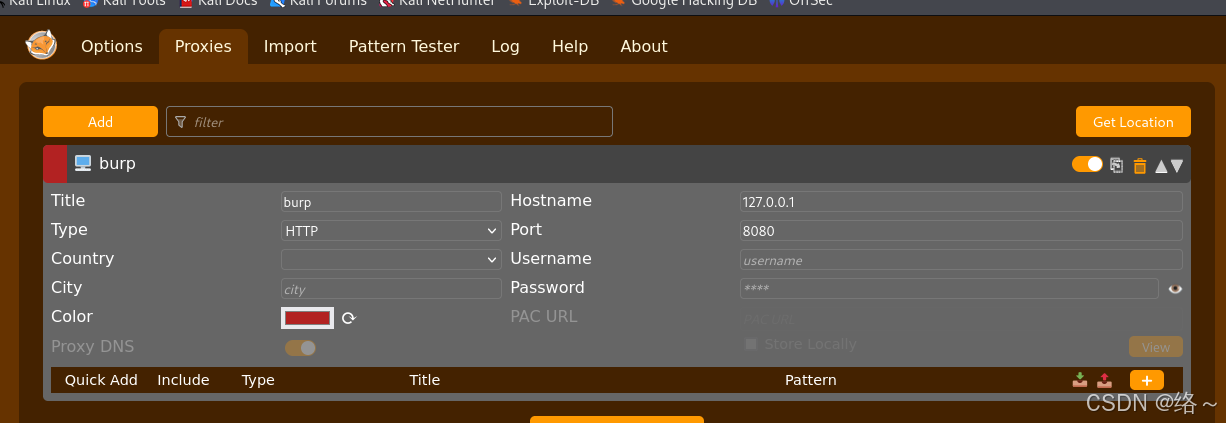The height and width of the screenshot is (423, 1226).
Task: Click the Hostname label
Action: [551, 201]
